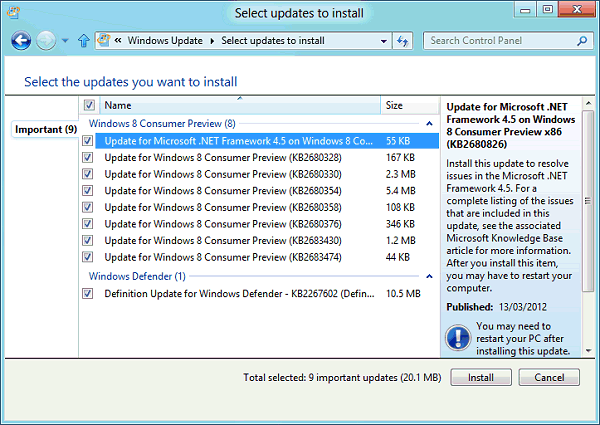Click the Refresh button beside address bar
600x425 pixels.
coord(403,41)
